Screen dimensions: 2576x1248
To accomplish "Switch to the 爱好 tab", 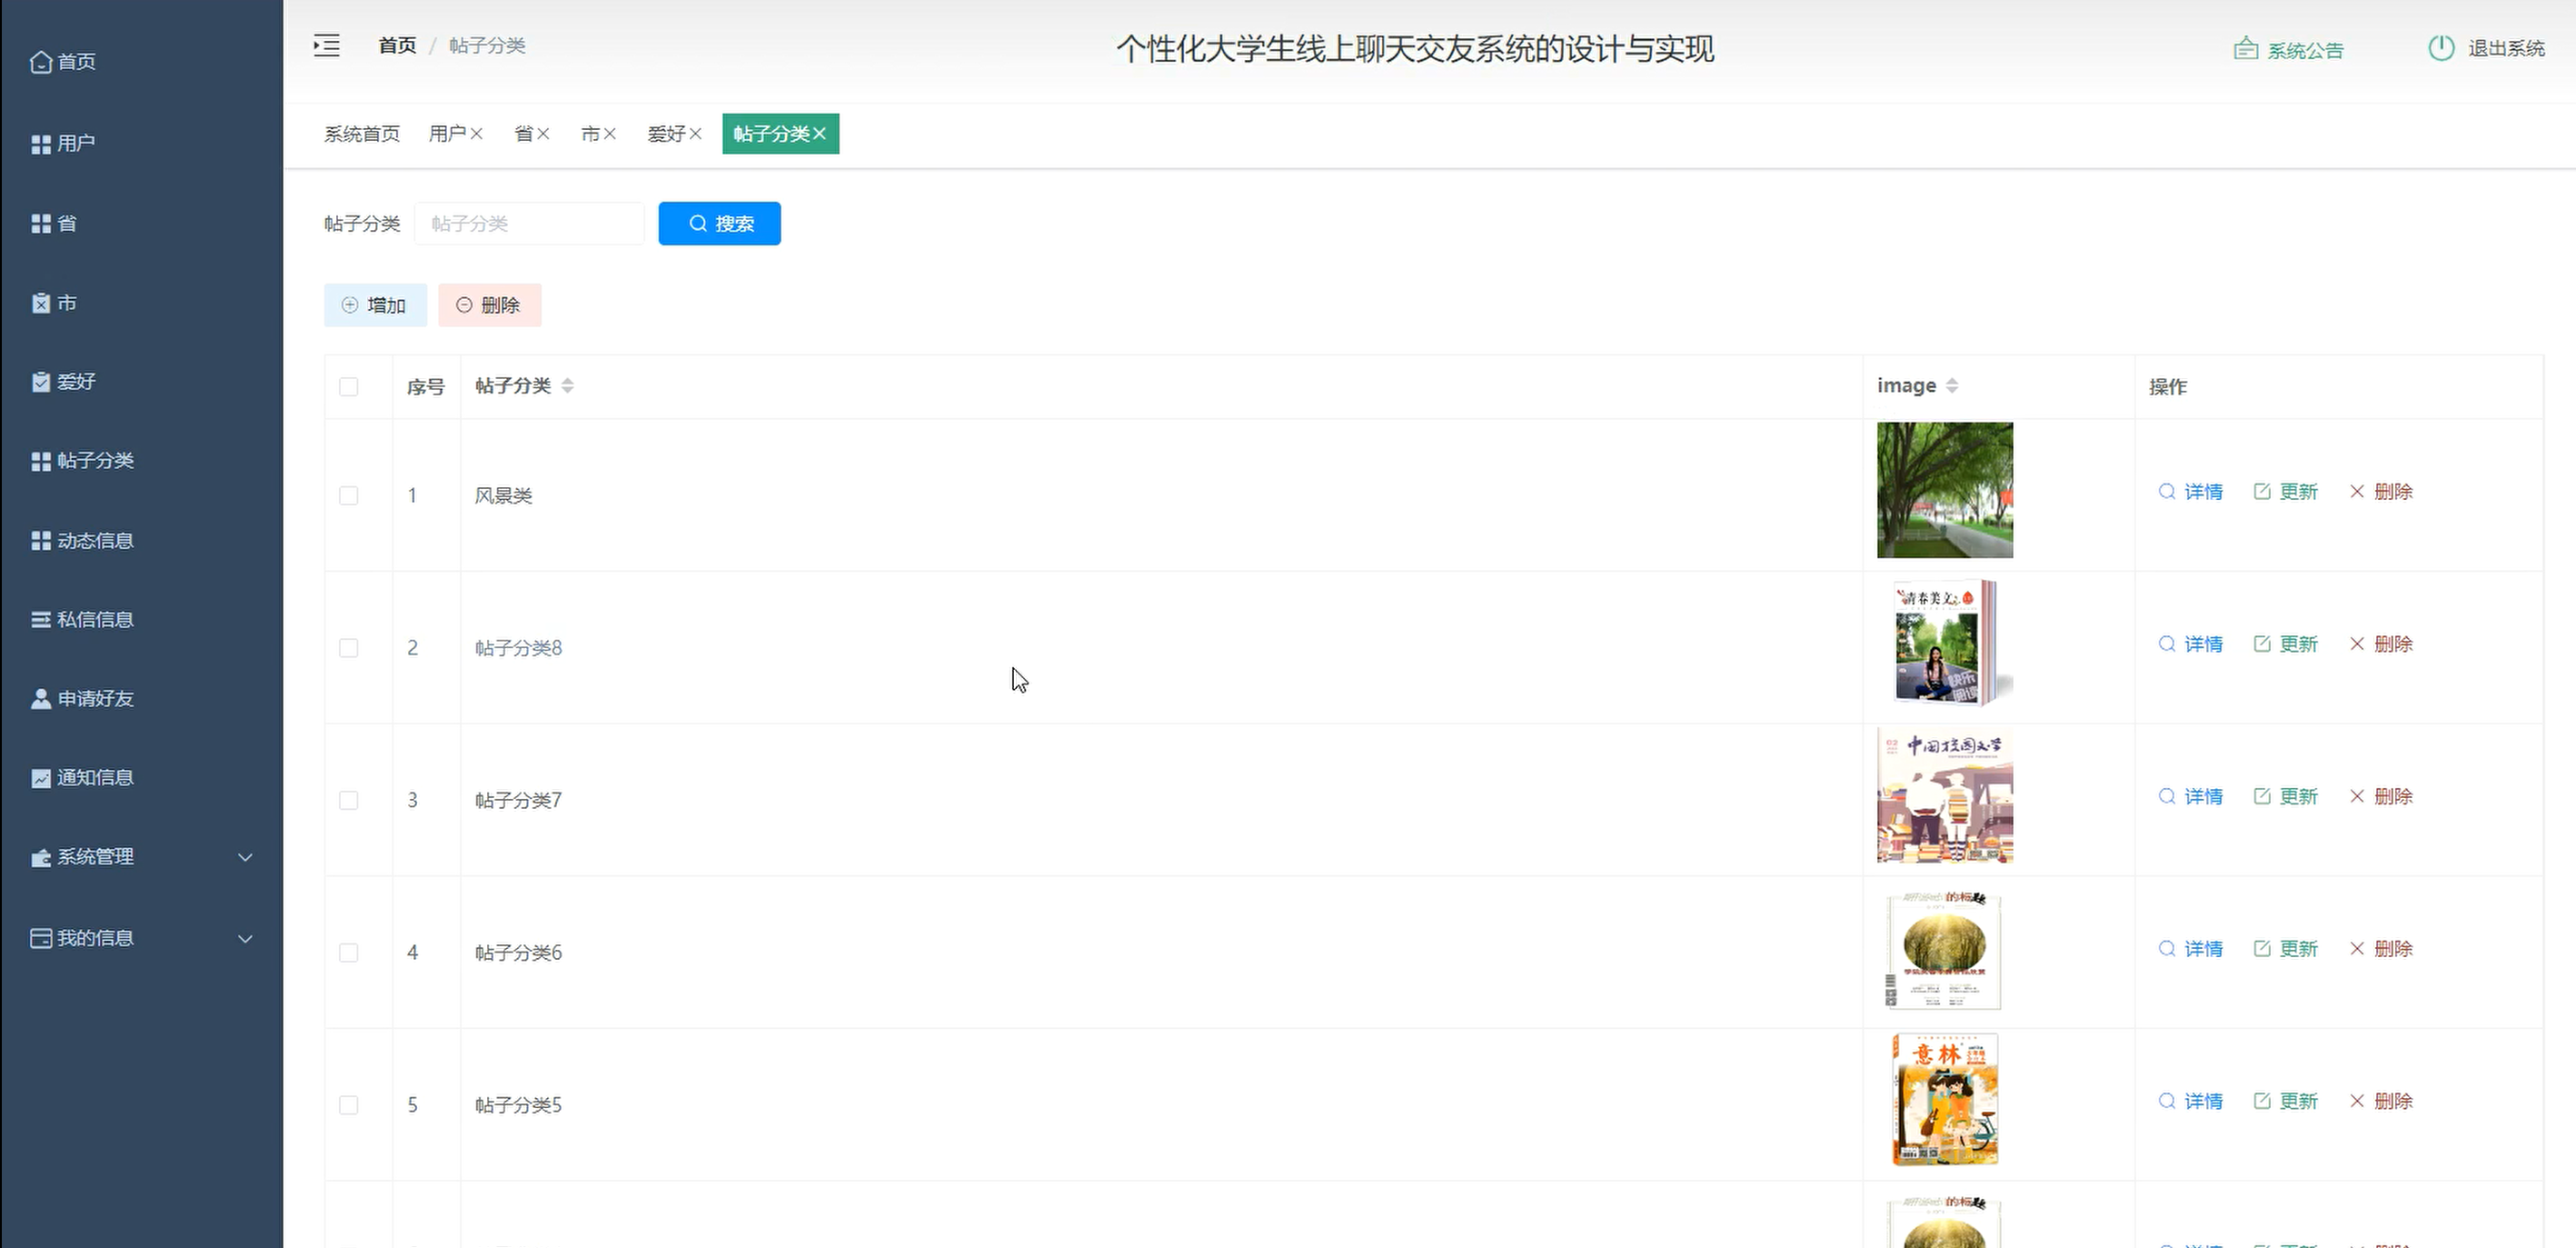I will (666, 134).
